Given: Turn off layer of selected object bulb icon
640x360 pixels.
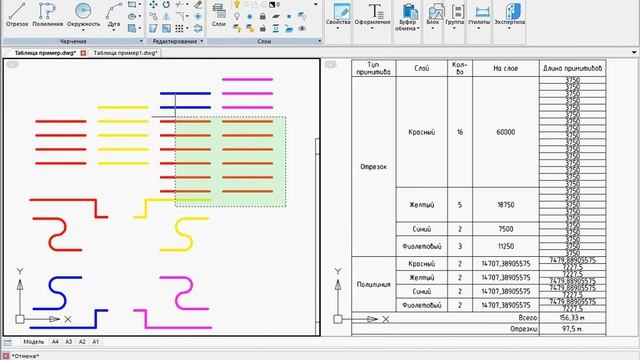Looking at the screenshot, I should (237, 16).
